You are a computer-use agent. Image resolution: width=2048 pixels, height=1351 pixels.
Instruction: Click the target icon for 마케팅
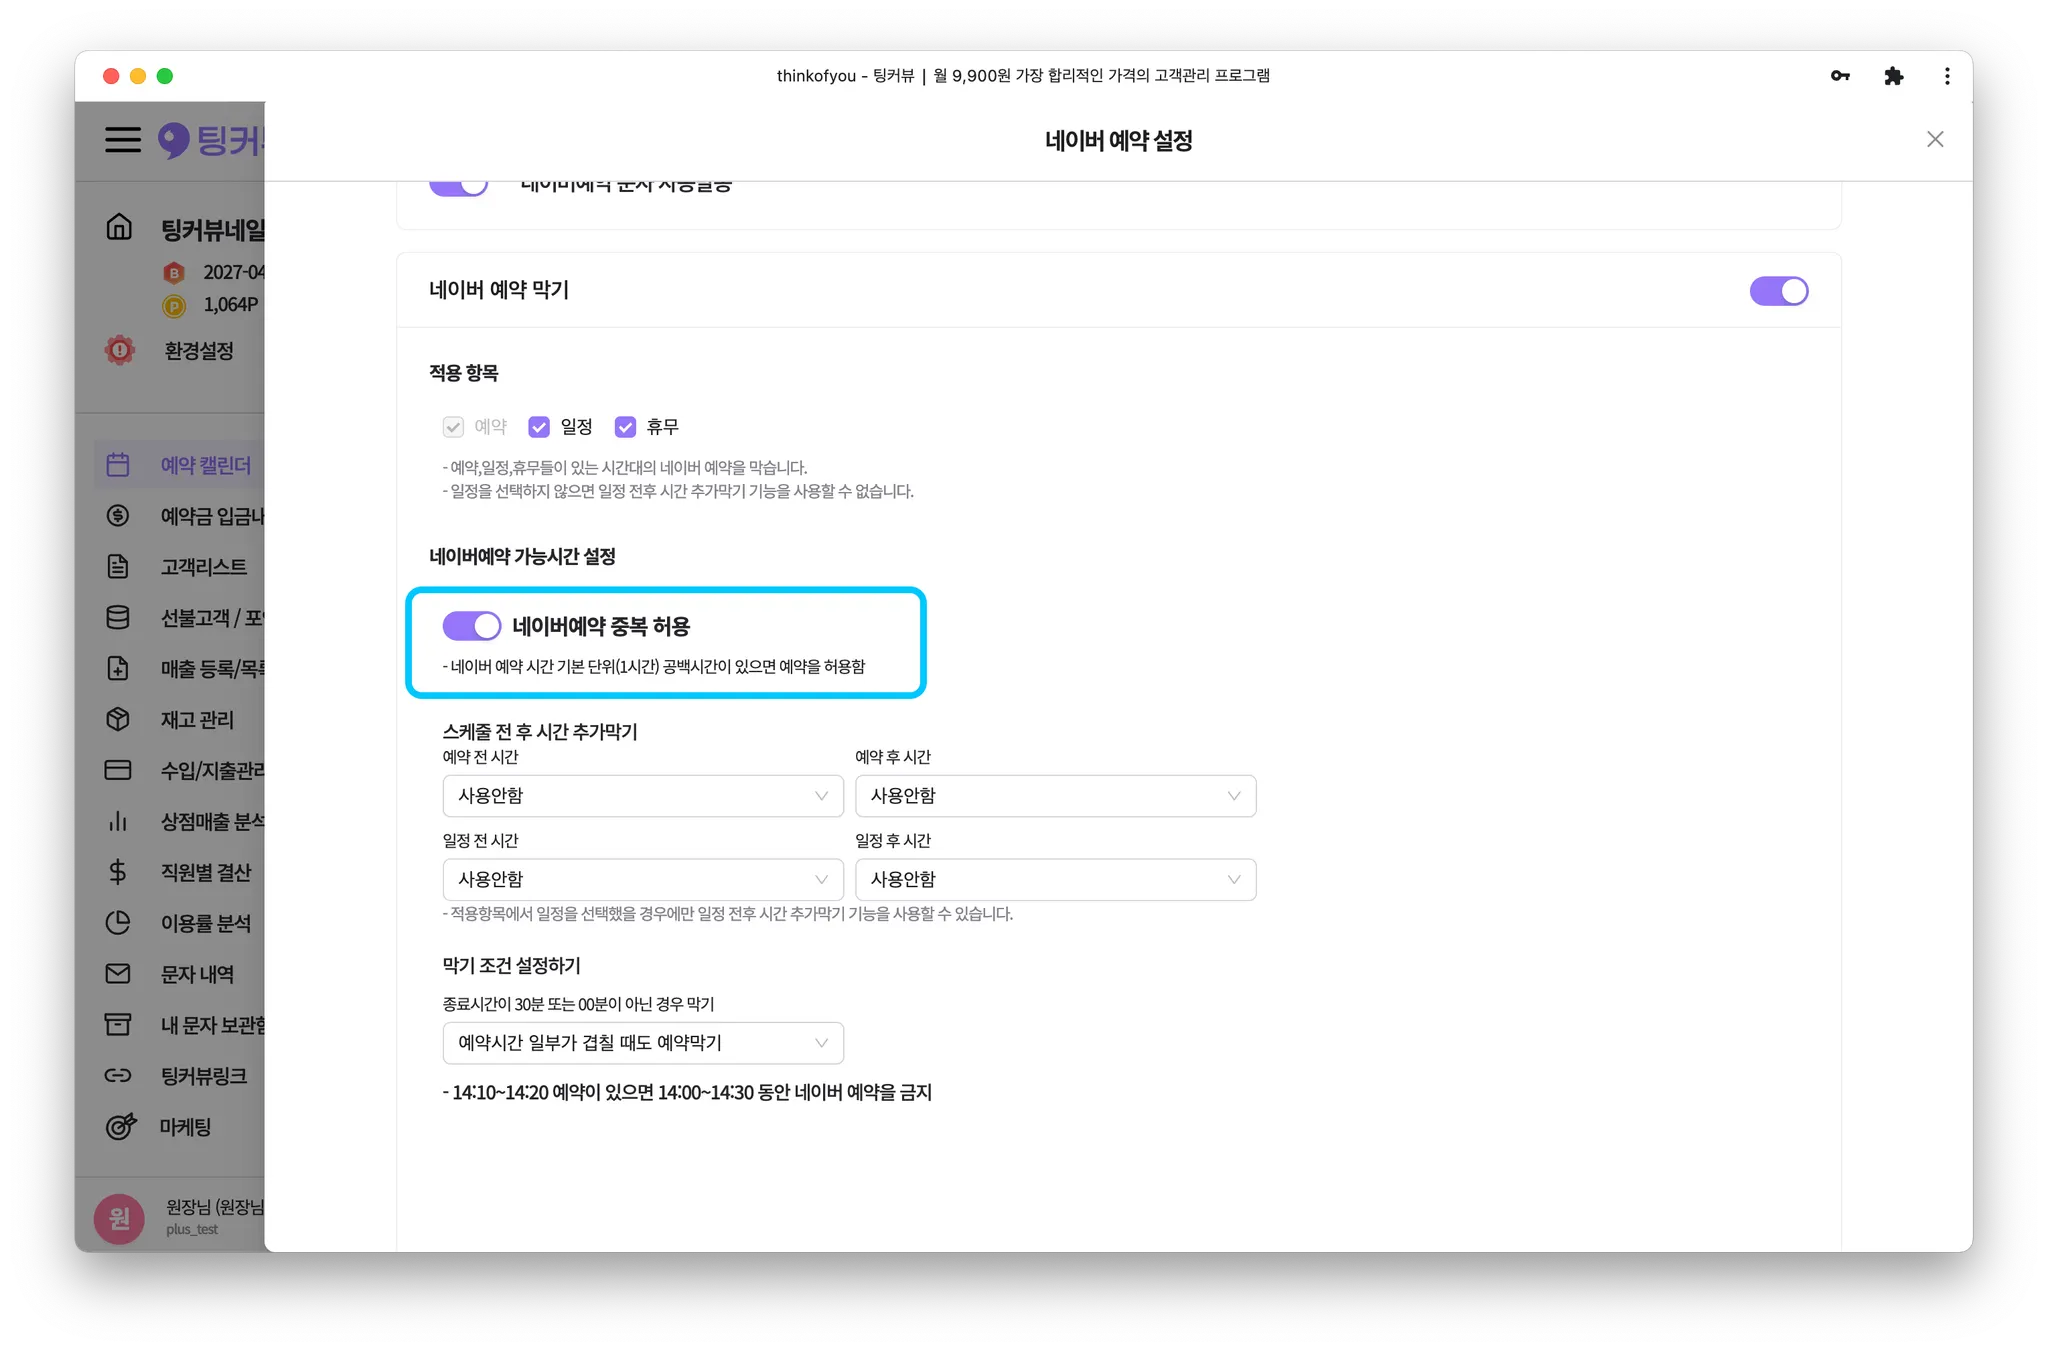click(x=120, y=1127)
